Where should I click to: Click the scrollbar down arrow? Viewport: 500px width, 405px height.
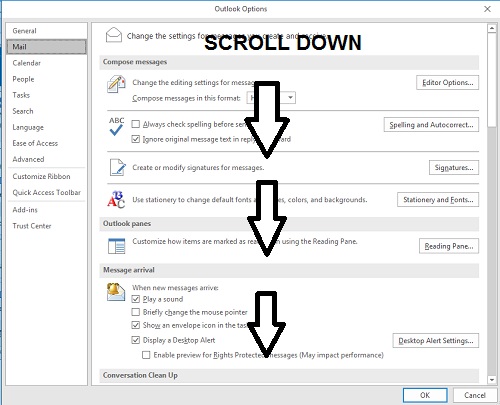(492, 379)
